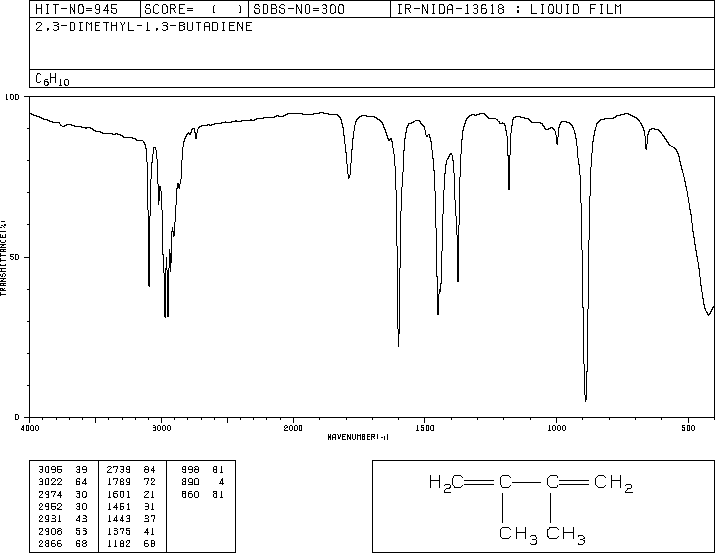Click transmittance 72 beside 1789
Screen dimensions: 715x553
[x=150, y=482]
